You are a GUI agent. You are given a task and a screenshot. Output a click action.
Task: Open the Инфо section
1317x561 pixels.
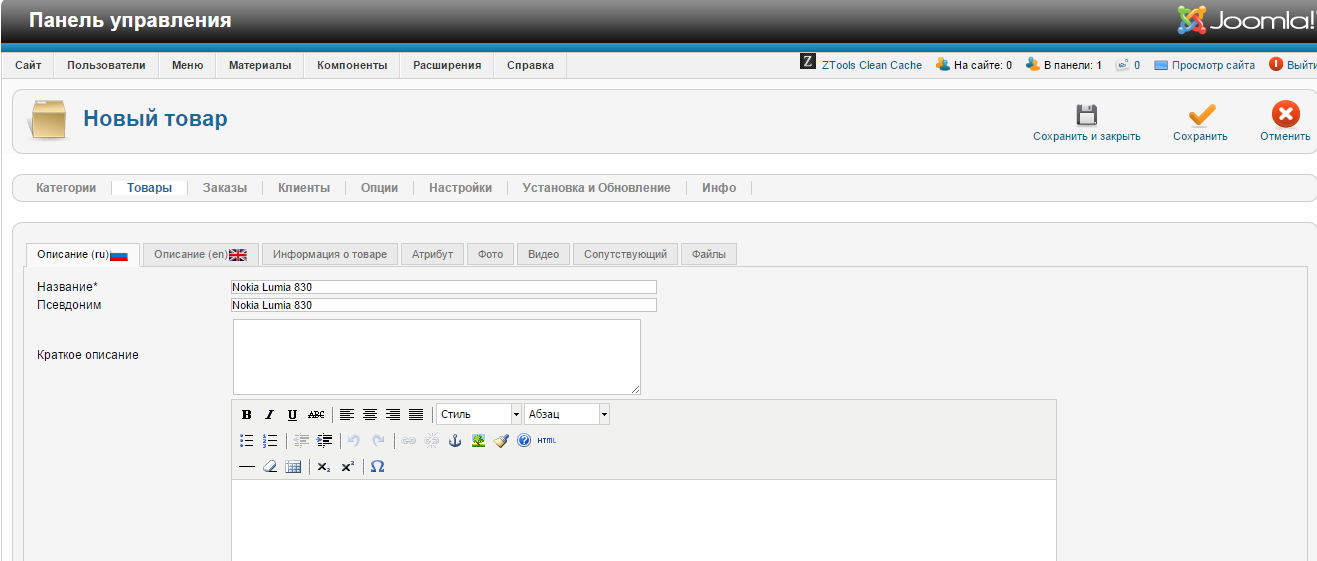tap(719, 188)
